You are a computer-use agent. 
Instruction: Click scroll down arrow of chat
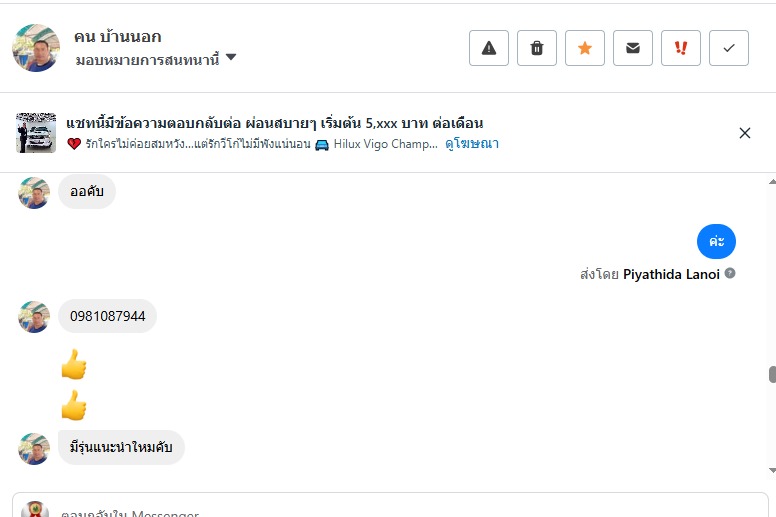point(771,469)
